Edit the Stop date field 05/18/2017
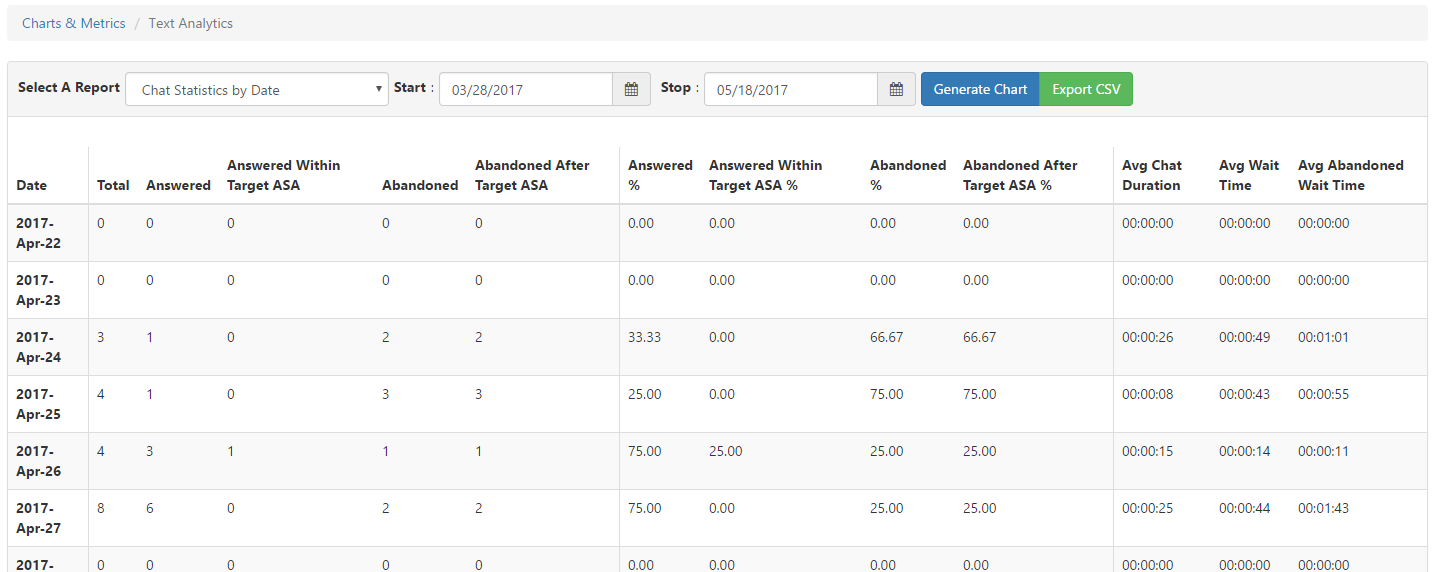 [791, 89]
